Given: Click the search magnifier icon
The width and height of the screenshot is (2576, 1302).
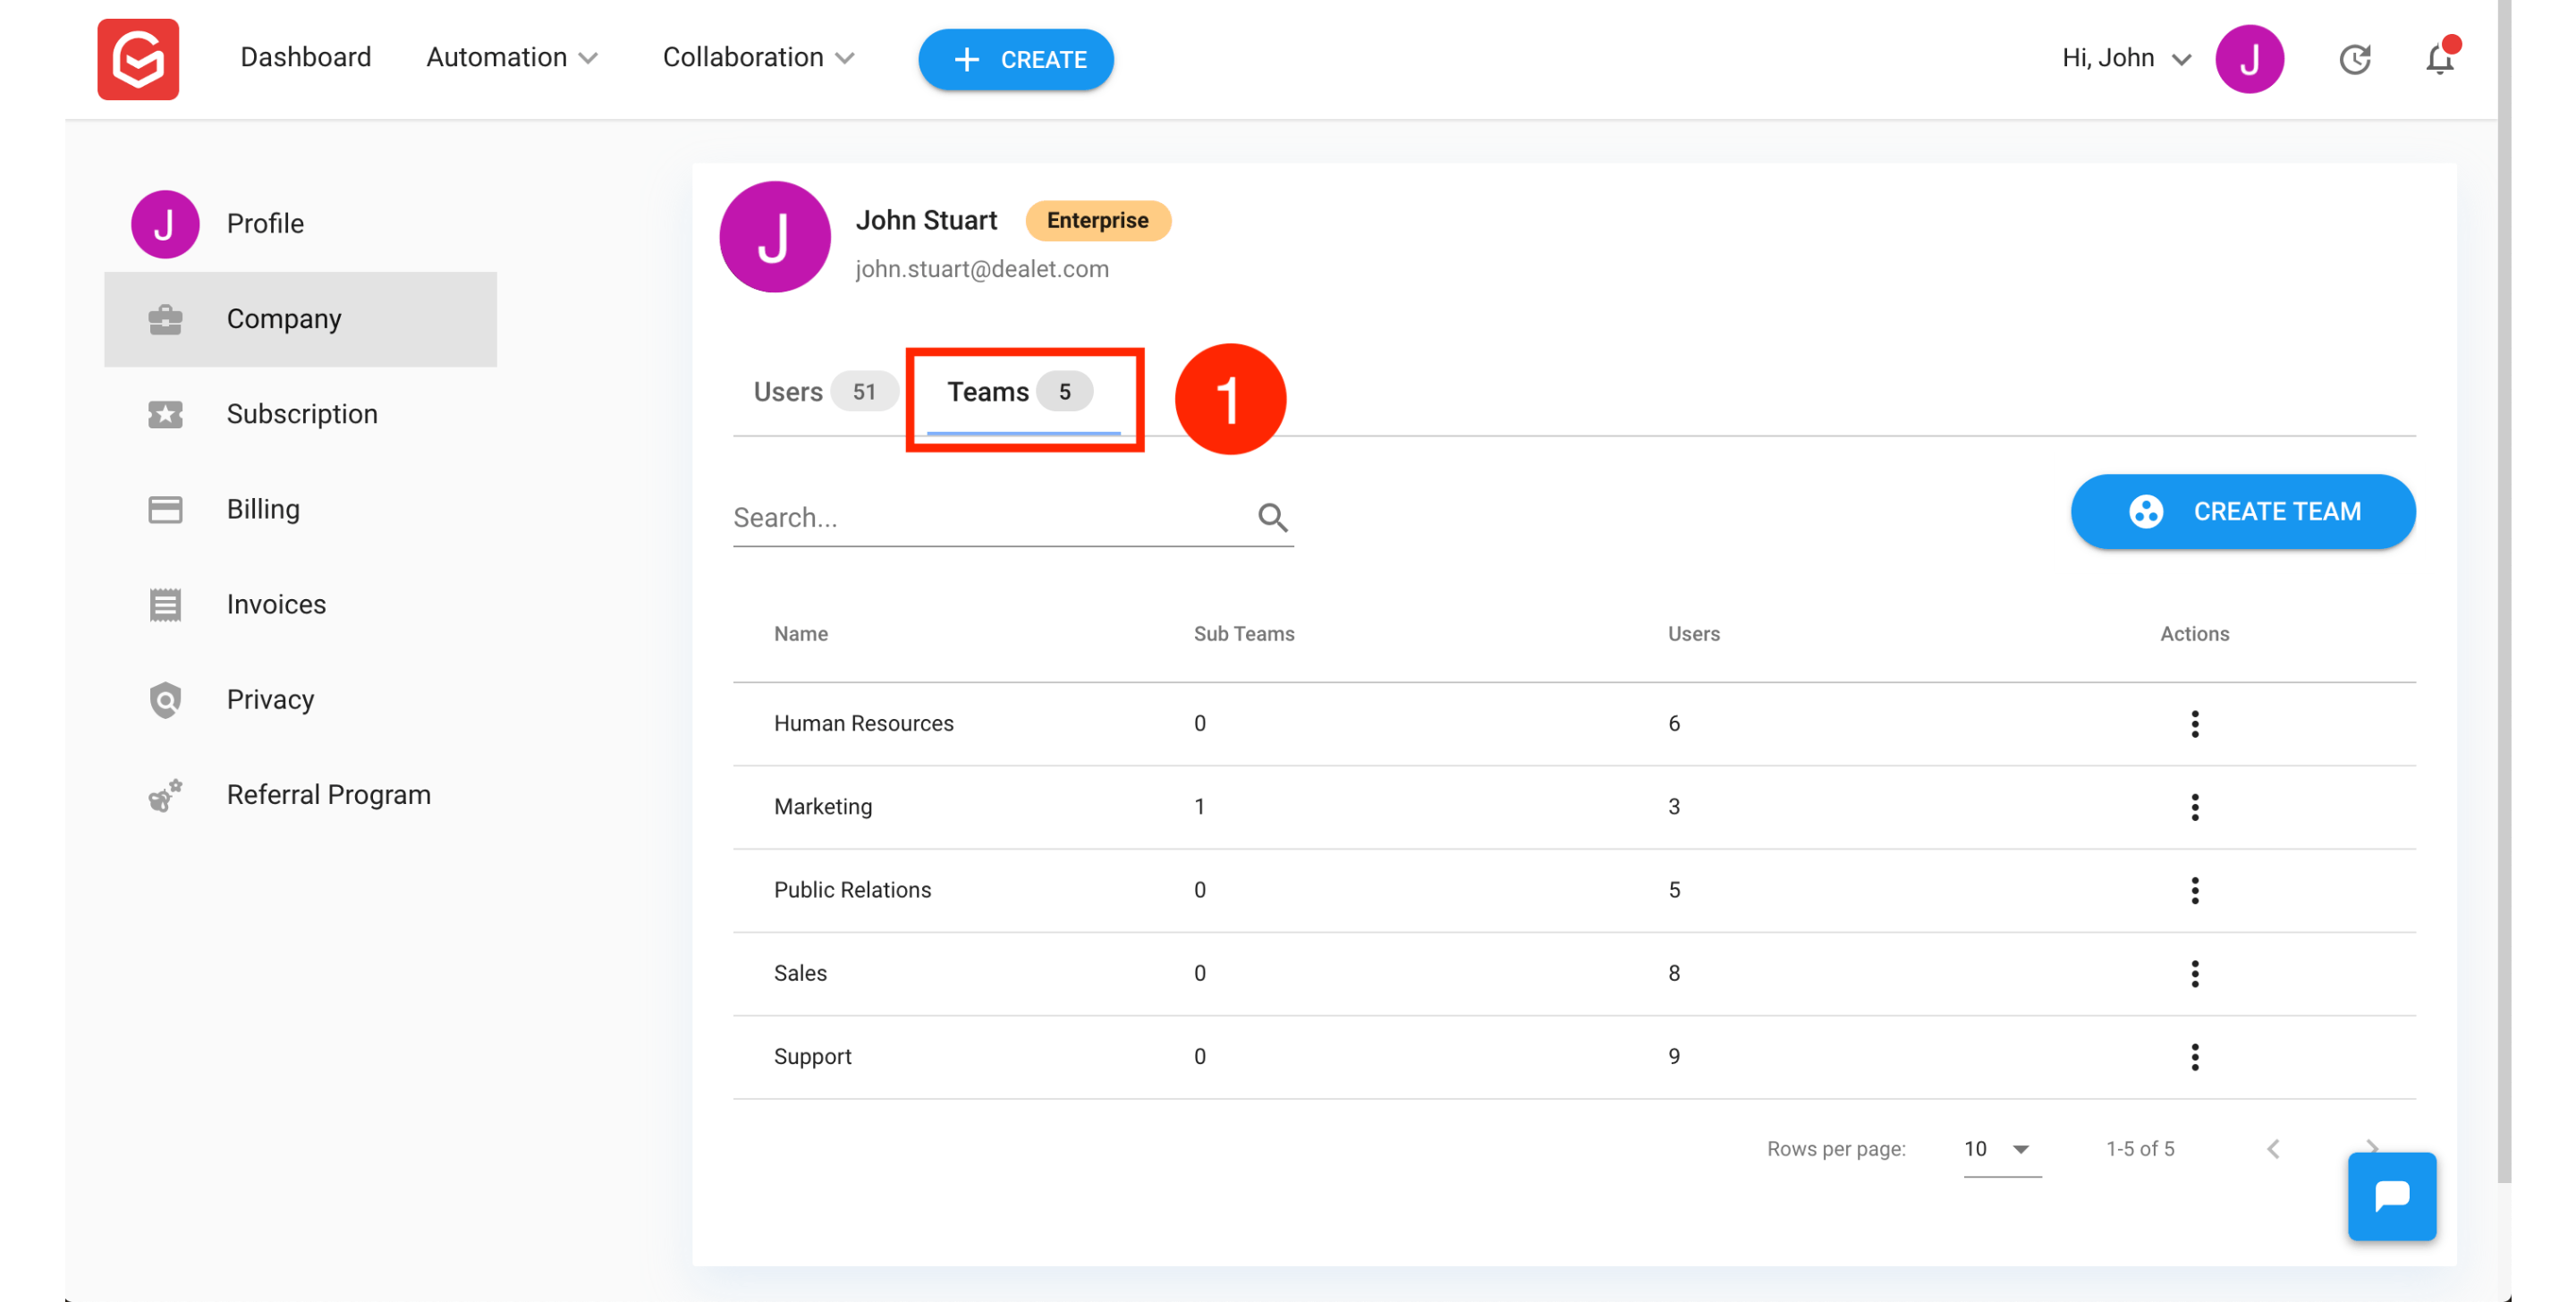Looking at the screenshot, I should coord(1272,517).
